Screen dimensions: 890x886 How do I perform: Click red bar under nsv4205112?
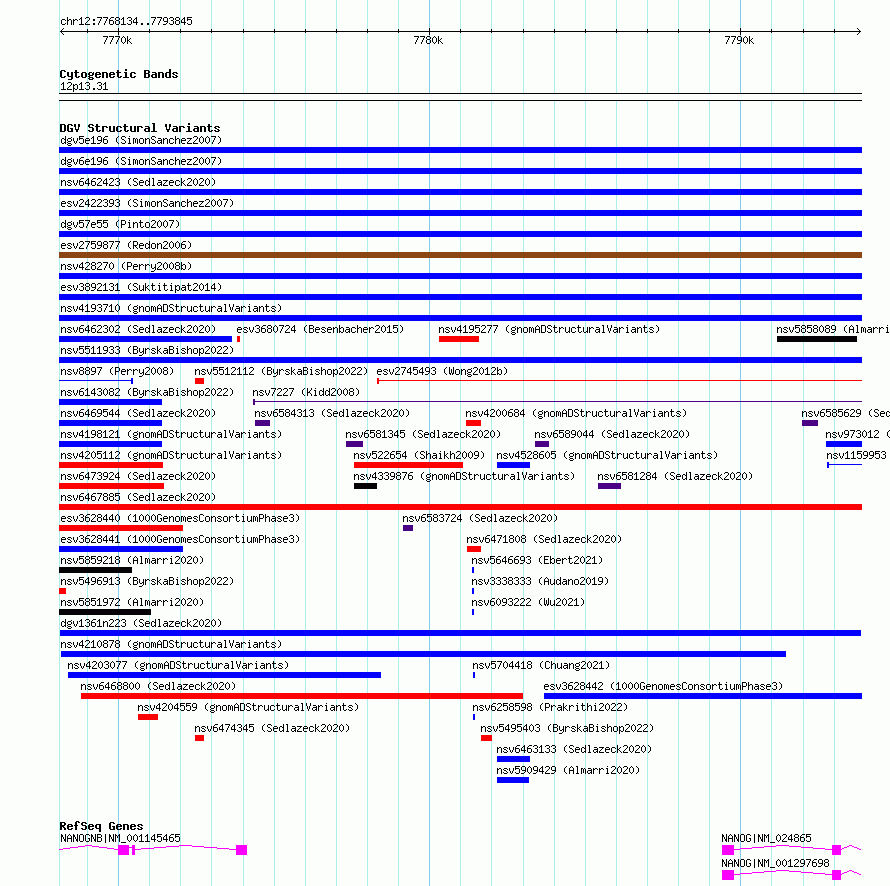coord(111,465)
